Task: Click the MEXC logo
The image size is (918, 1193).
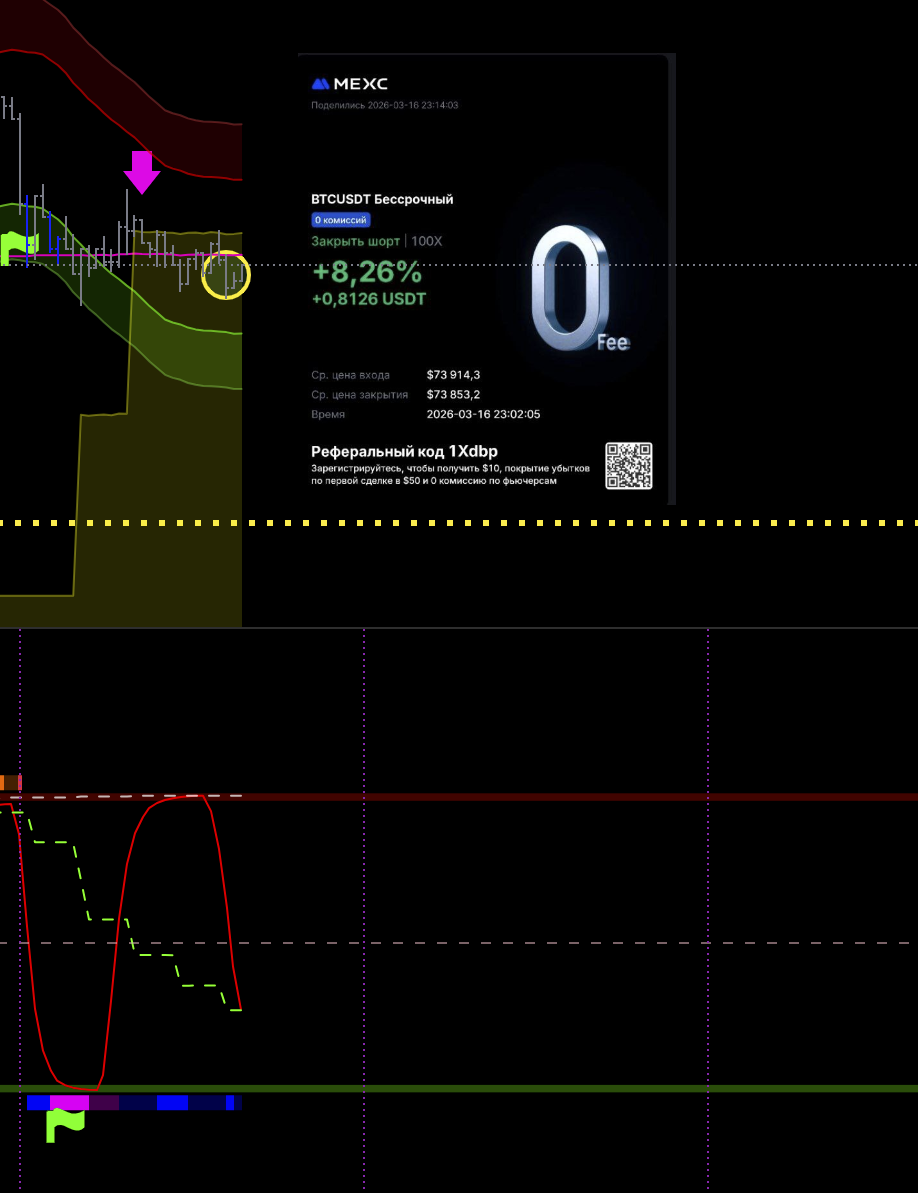Action: (x=349, y=84)
